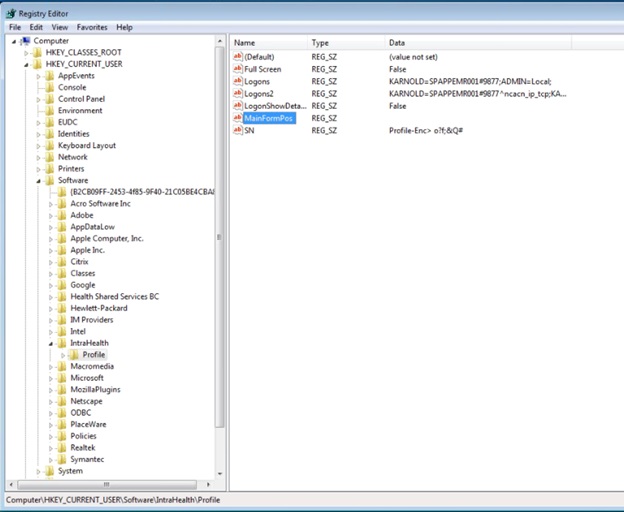Select the LogonShowDeta... value entry
The image size is (624, 512).
[273, 106]
